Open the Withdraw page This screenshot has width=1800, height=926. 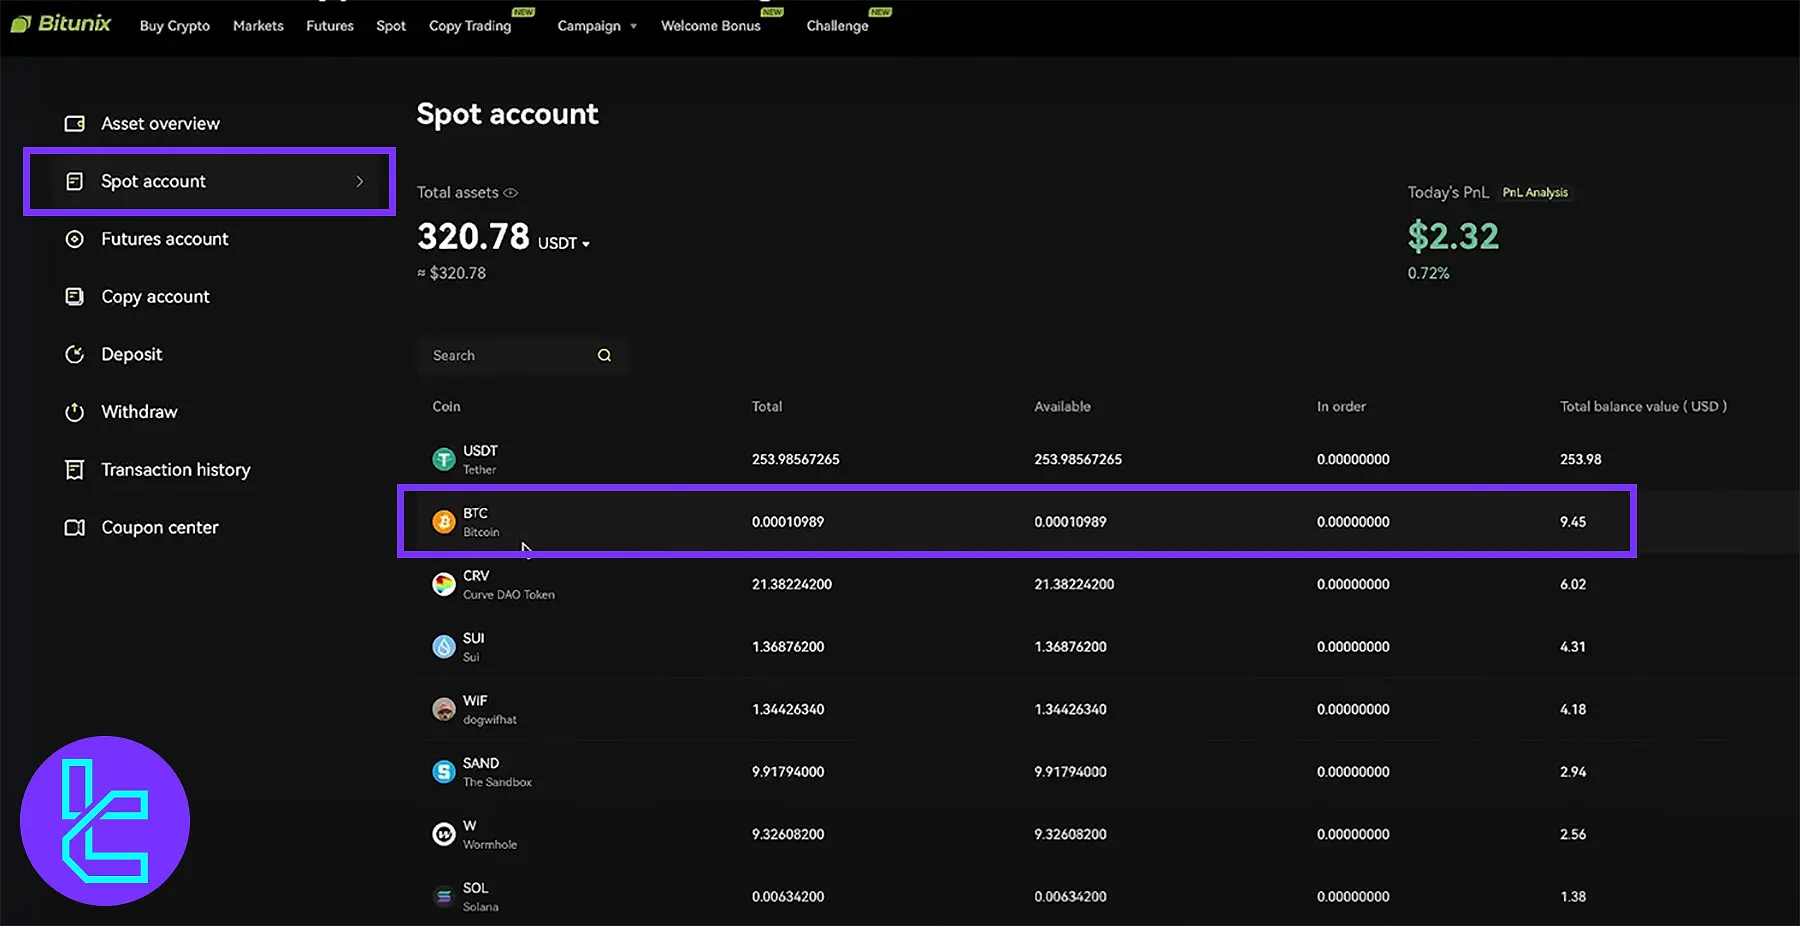tap(139, 412)
